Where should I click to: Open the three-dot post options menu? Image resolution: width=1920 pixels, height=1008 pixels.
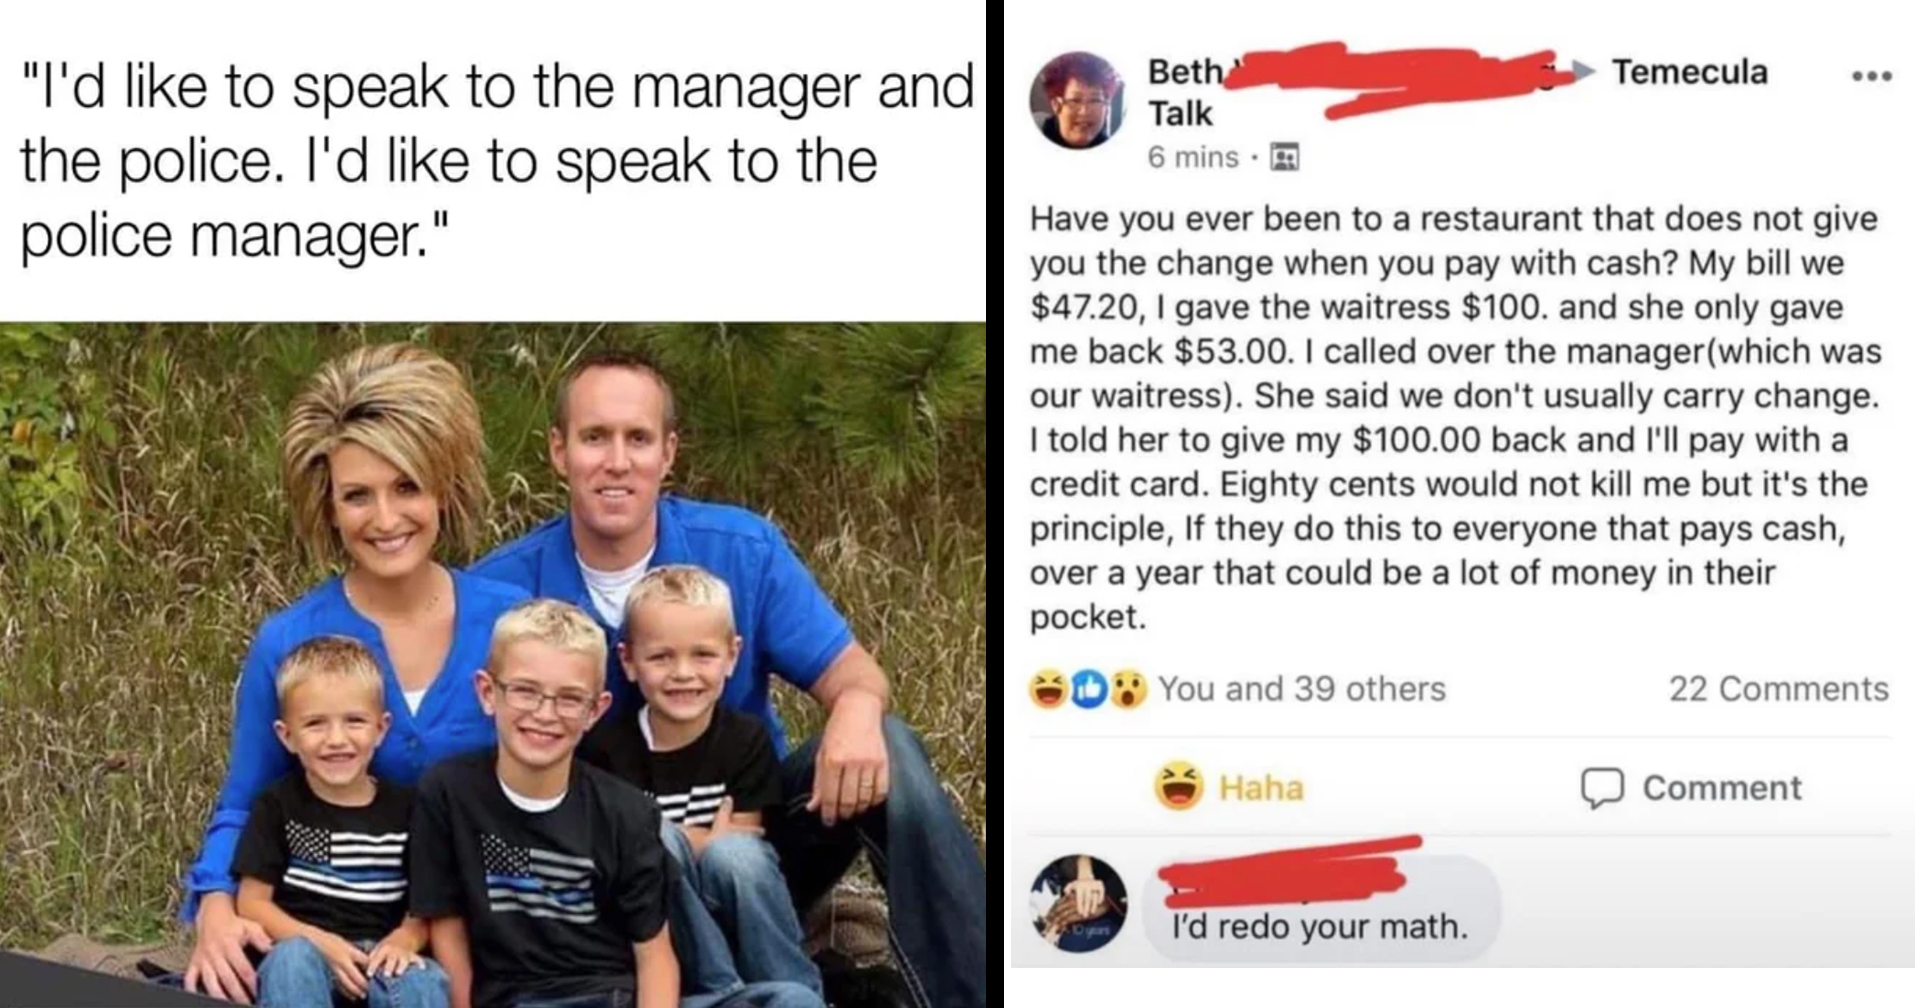pyautogui.click(x=1871, y=76)
